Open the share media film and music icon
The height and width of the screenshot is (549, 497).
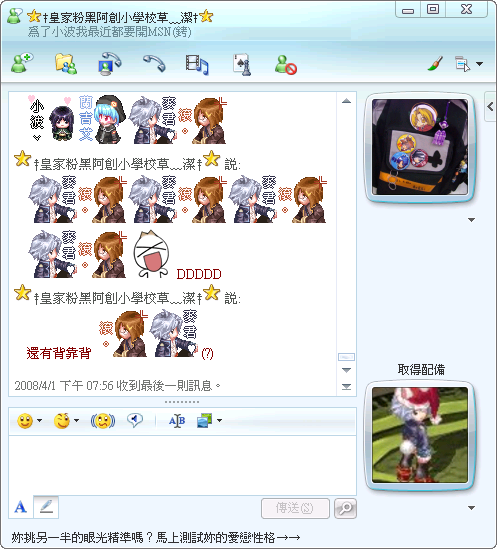[197, 64]
